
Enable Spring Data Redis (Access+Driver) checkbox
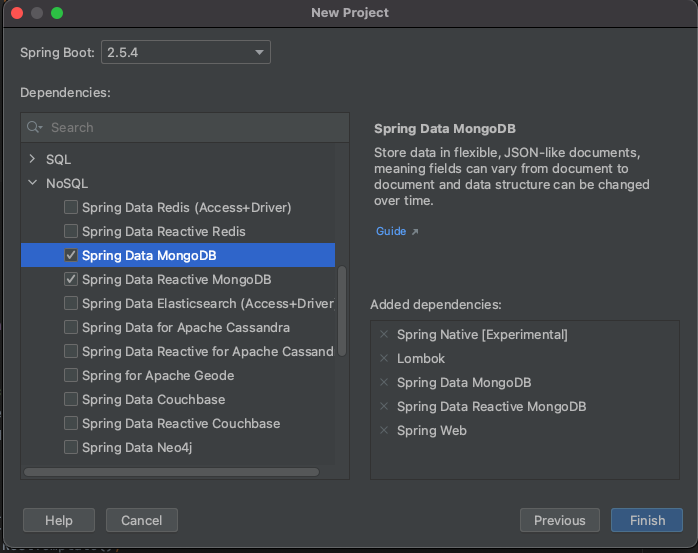tap(71, 208)
